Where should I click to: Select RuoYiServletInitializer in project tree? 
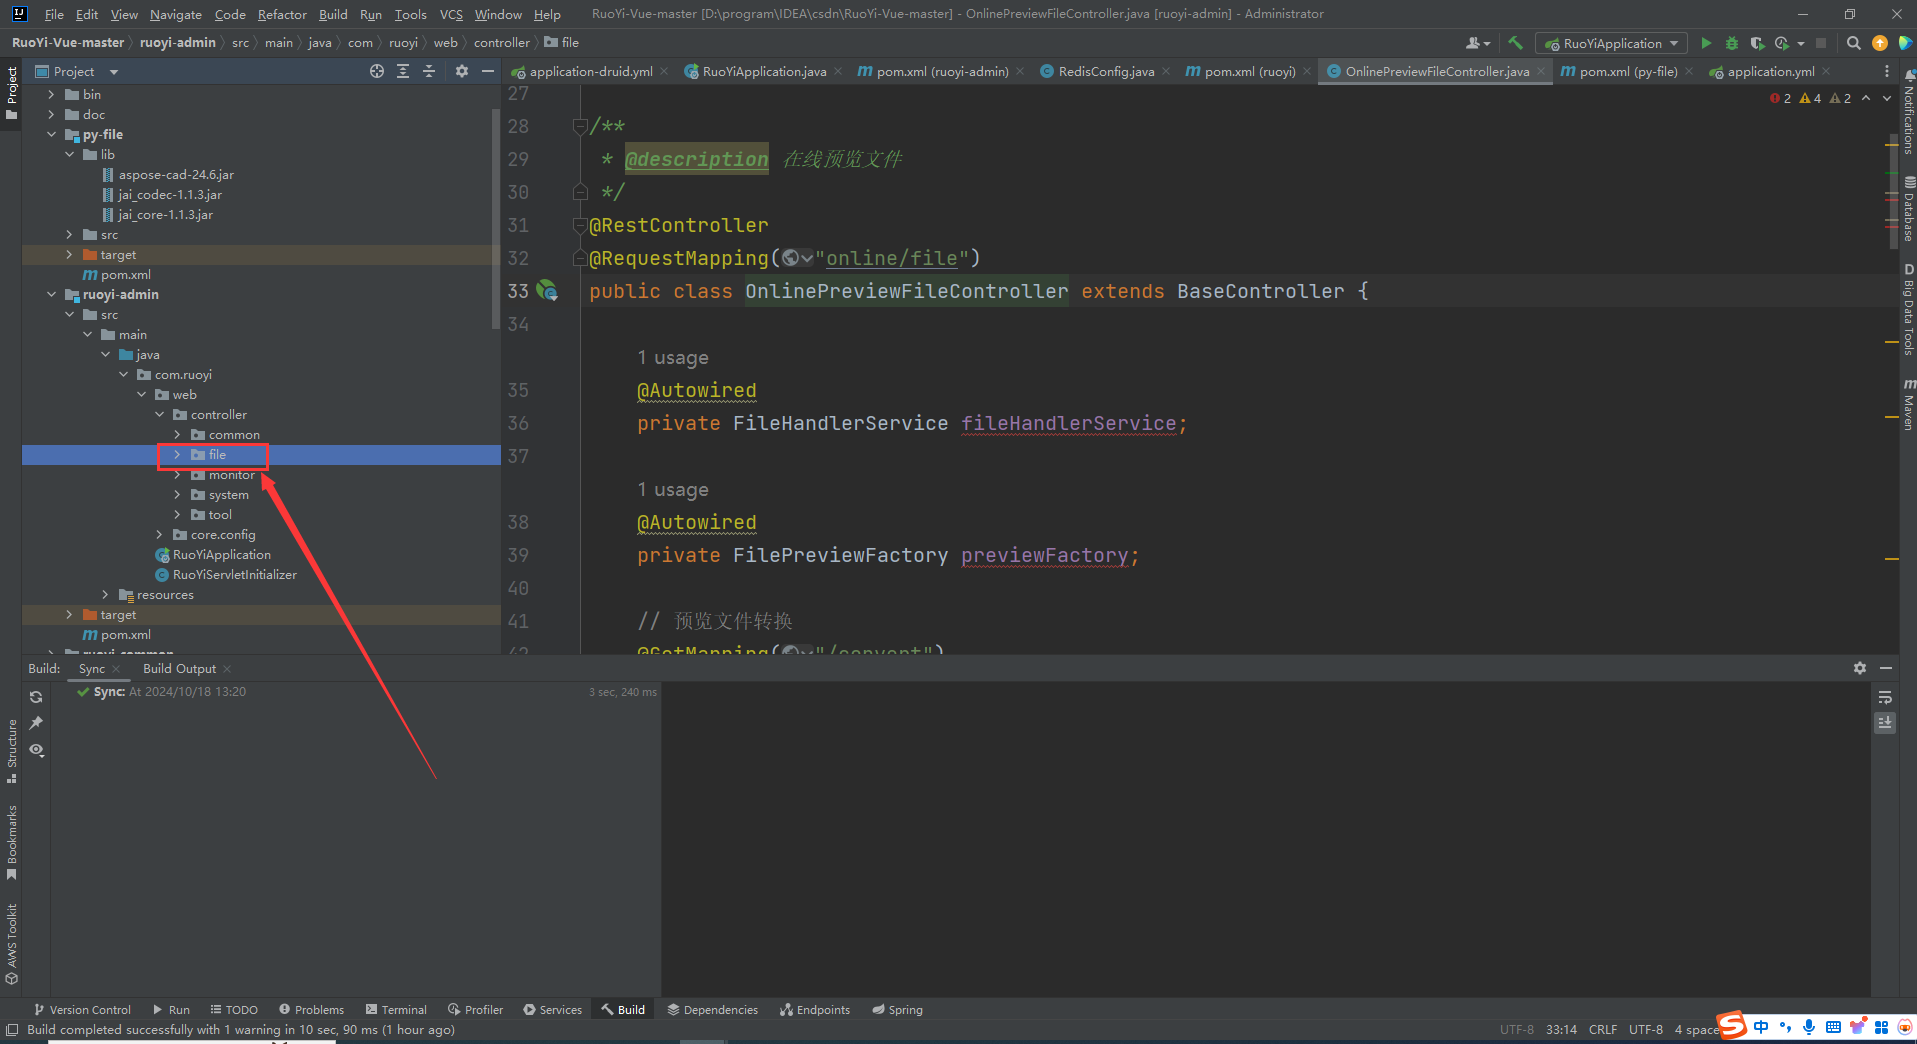(234, 575)
